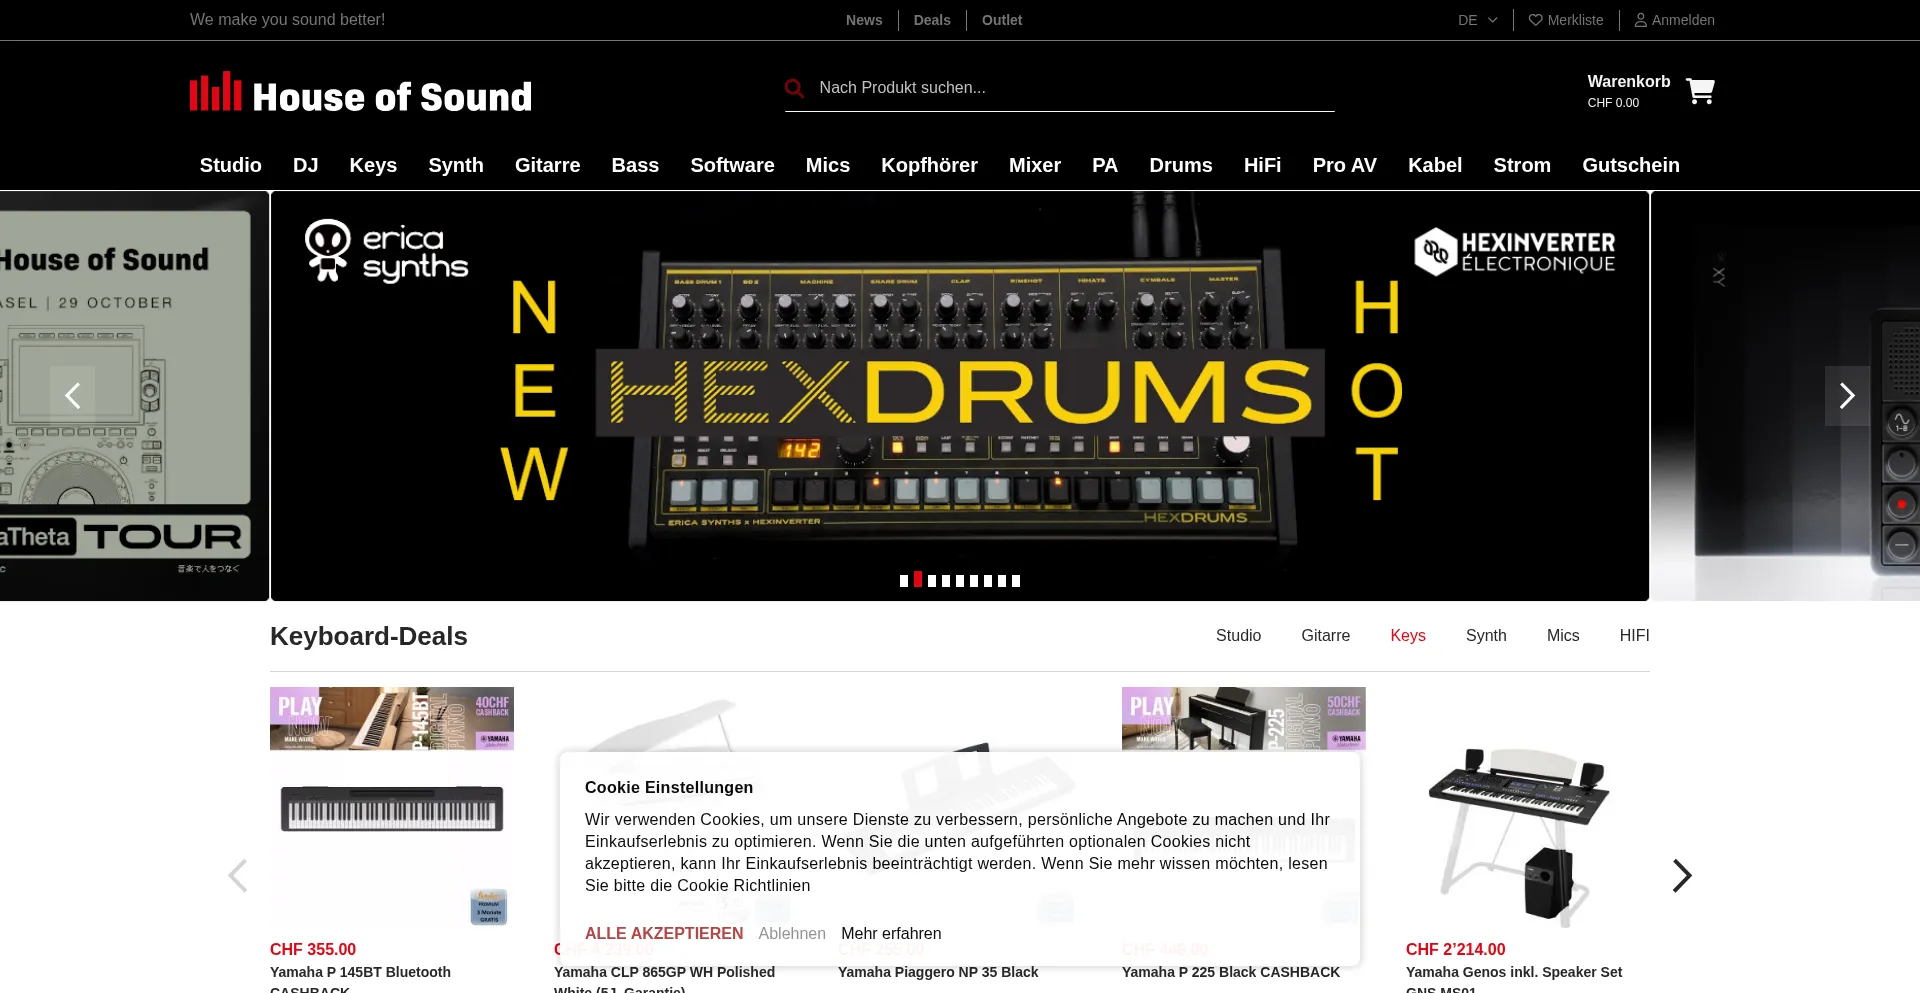
Task: Switch to the Synth deals tab
Action: click(1486, 635)
